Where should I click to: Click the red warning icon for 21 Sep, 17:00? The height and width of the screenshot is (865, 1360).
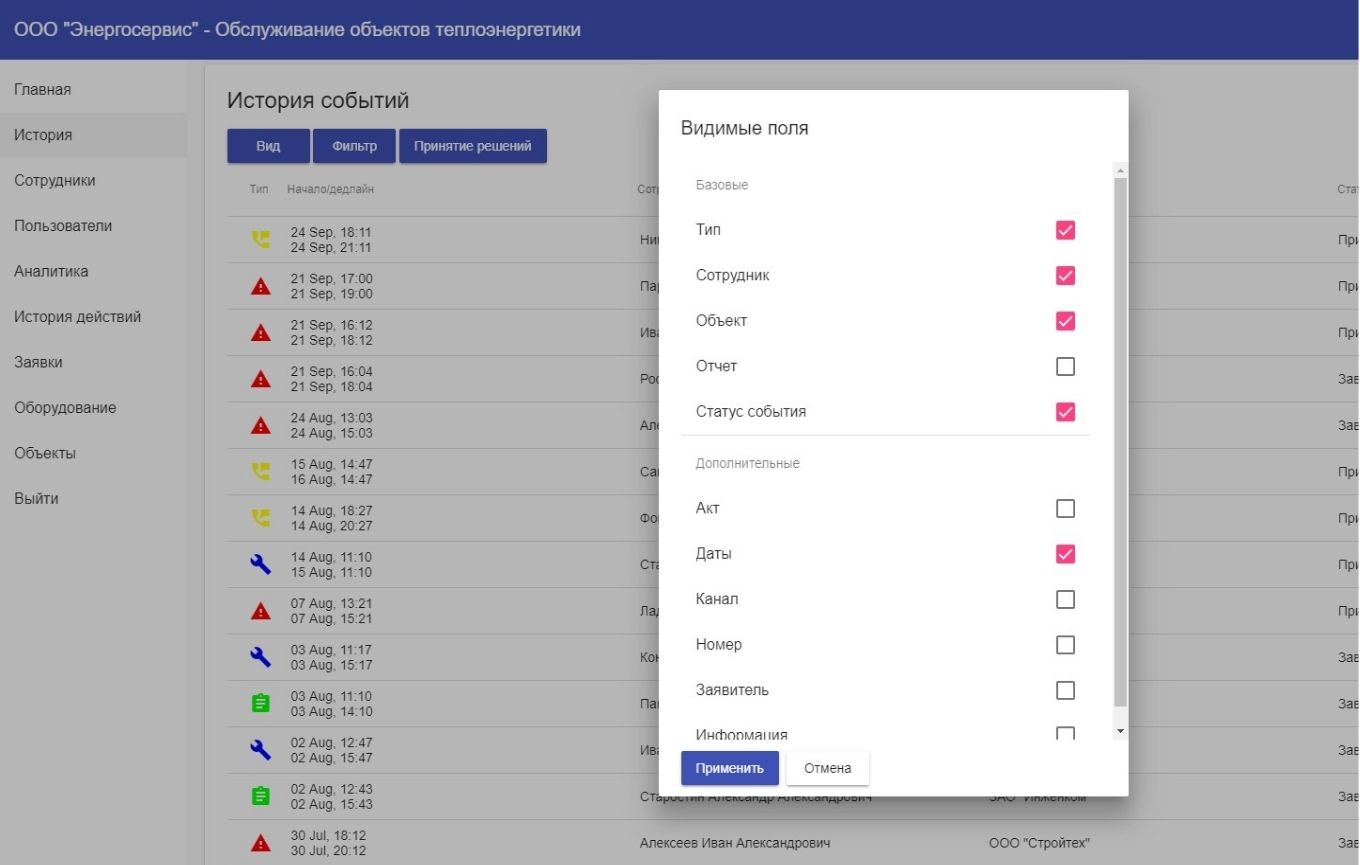click(x=261, y=287)
